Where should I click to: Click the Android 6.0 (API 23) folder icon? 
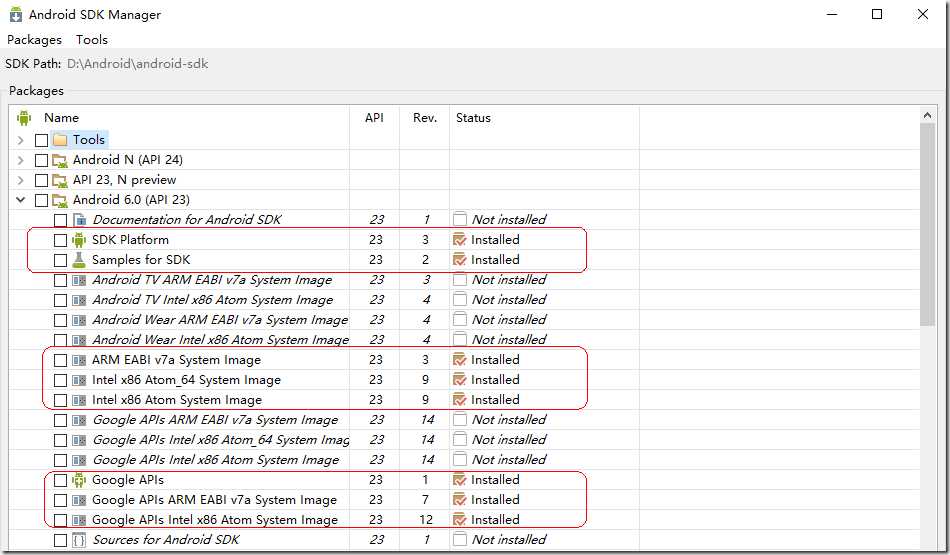tap(59, 201)
